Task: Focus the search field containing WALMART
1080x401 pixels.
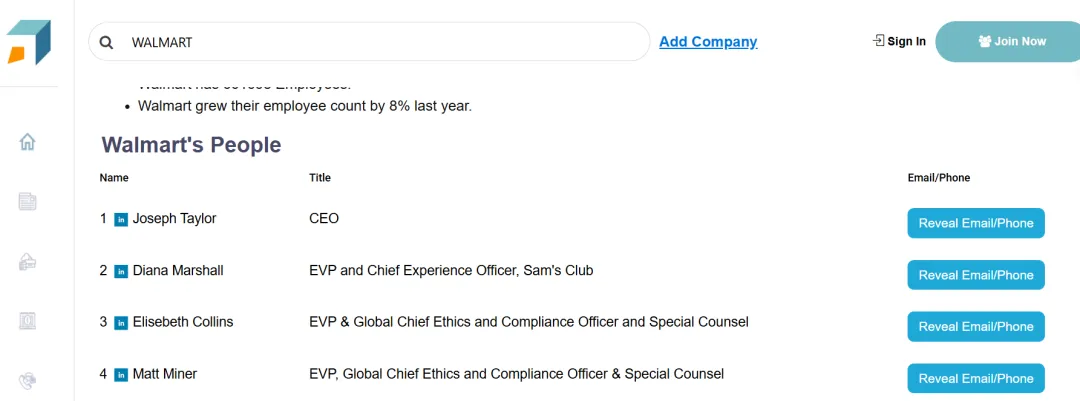Action: [x=380, y=42]
